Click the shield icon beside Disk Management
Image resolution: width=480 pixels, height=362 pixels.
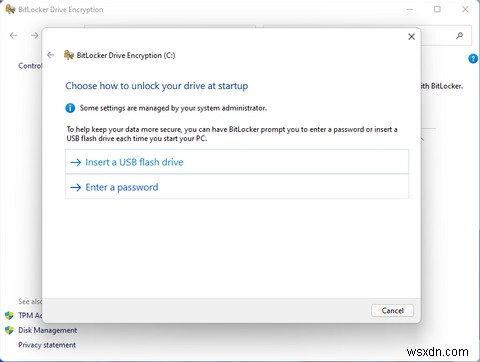[x=9, y=330]
